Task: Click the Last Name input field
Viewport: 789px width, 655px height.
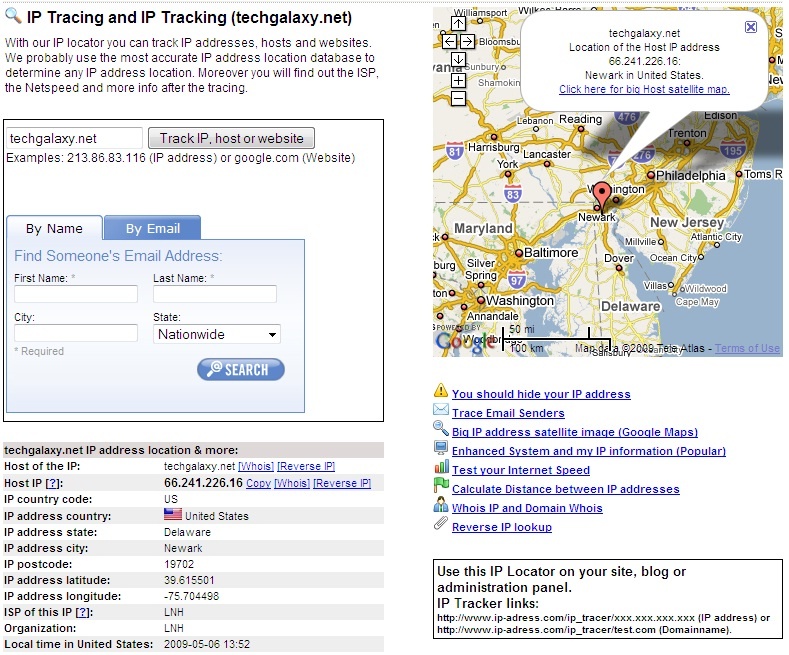Action: pyautogui.click(x=215, y=294)
